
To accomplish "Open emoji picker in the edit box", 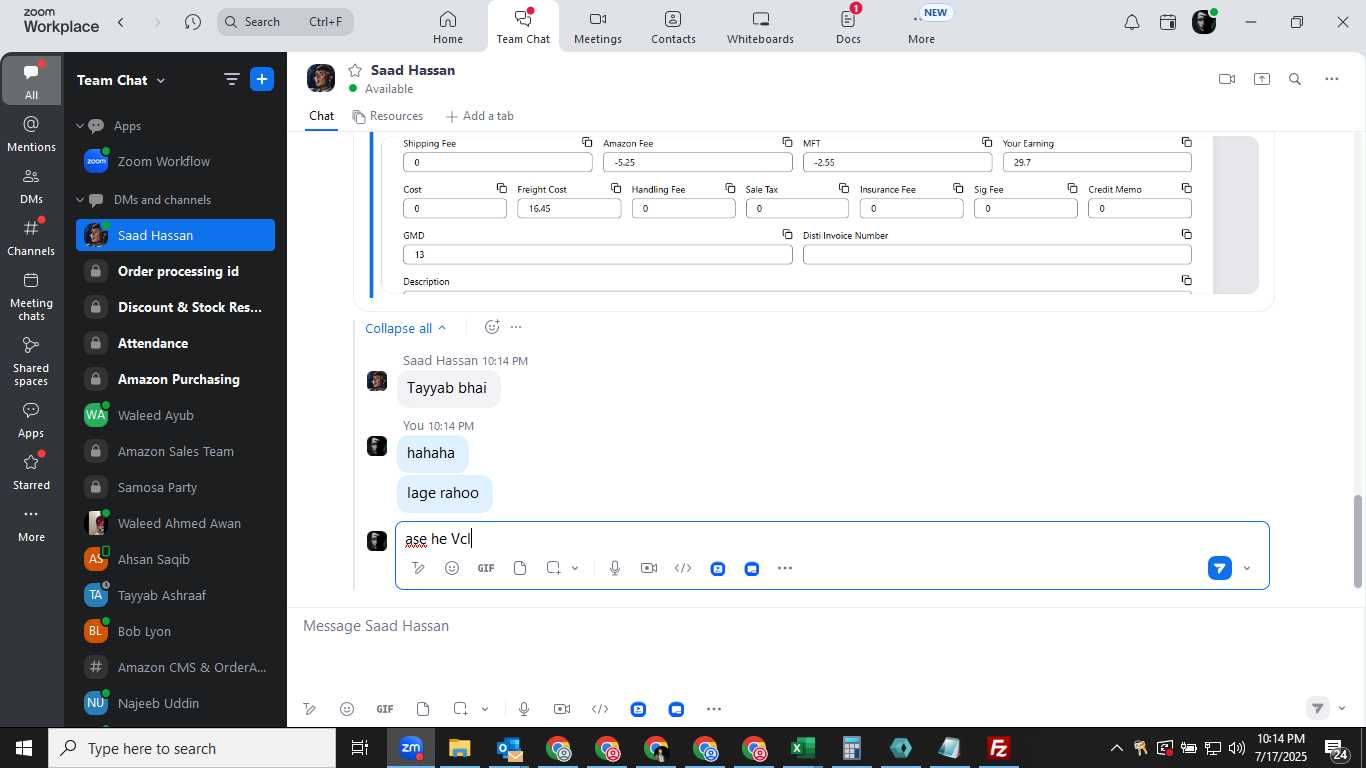I will point(452,568).
